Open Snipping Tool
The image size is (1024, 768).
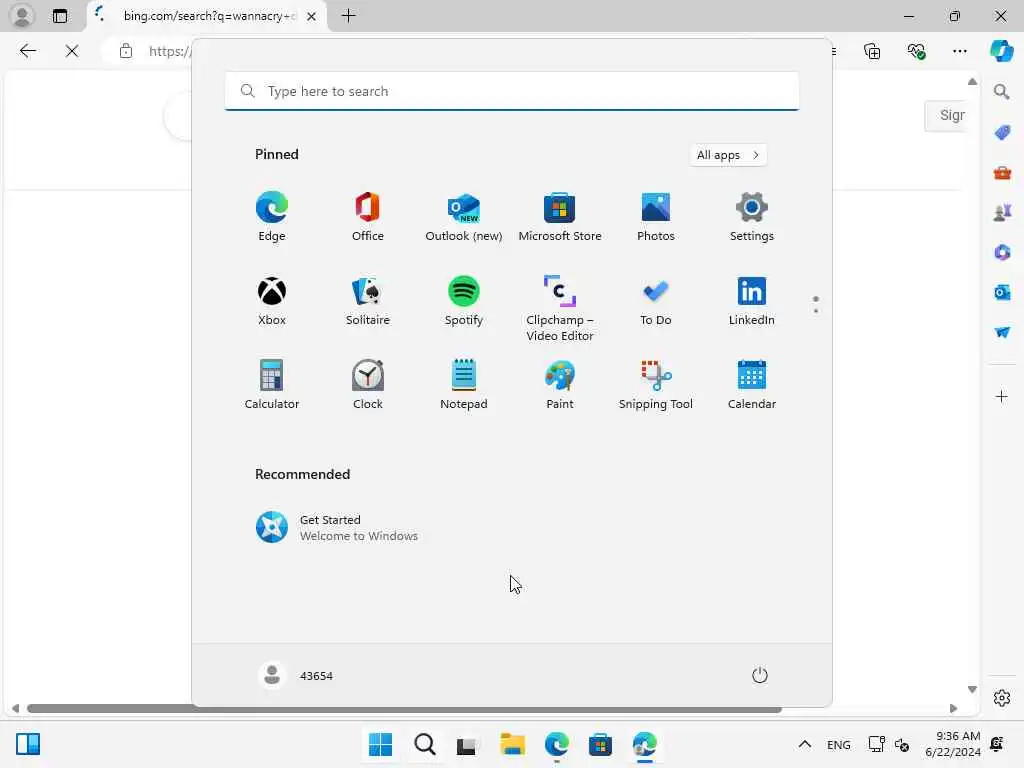pyautogui.click(x=656, y=385)
